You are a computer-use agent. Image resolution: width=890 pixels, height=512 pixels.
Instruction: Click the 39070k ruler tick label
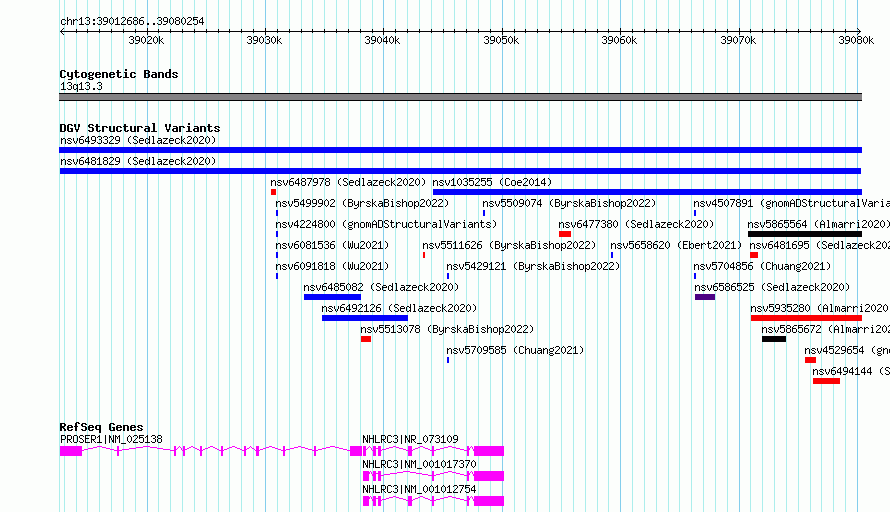(738, 40)
